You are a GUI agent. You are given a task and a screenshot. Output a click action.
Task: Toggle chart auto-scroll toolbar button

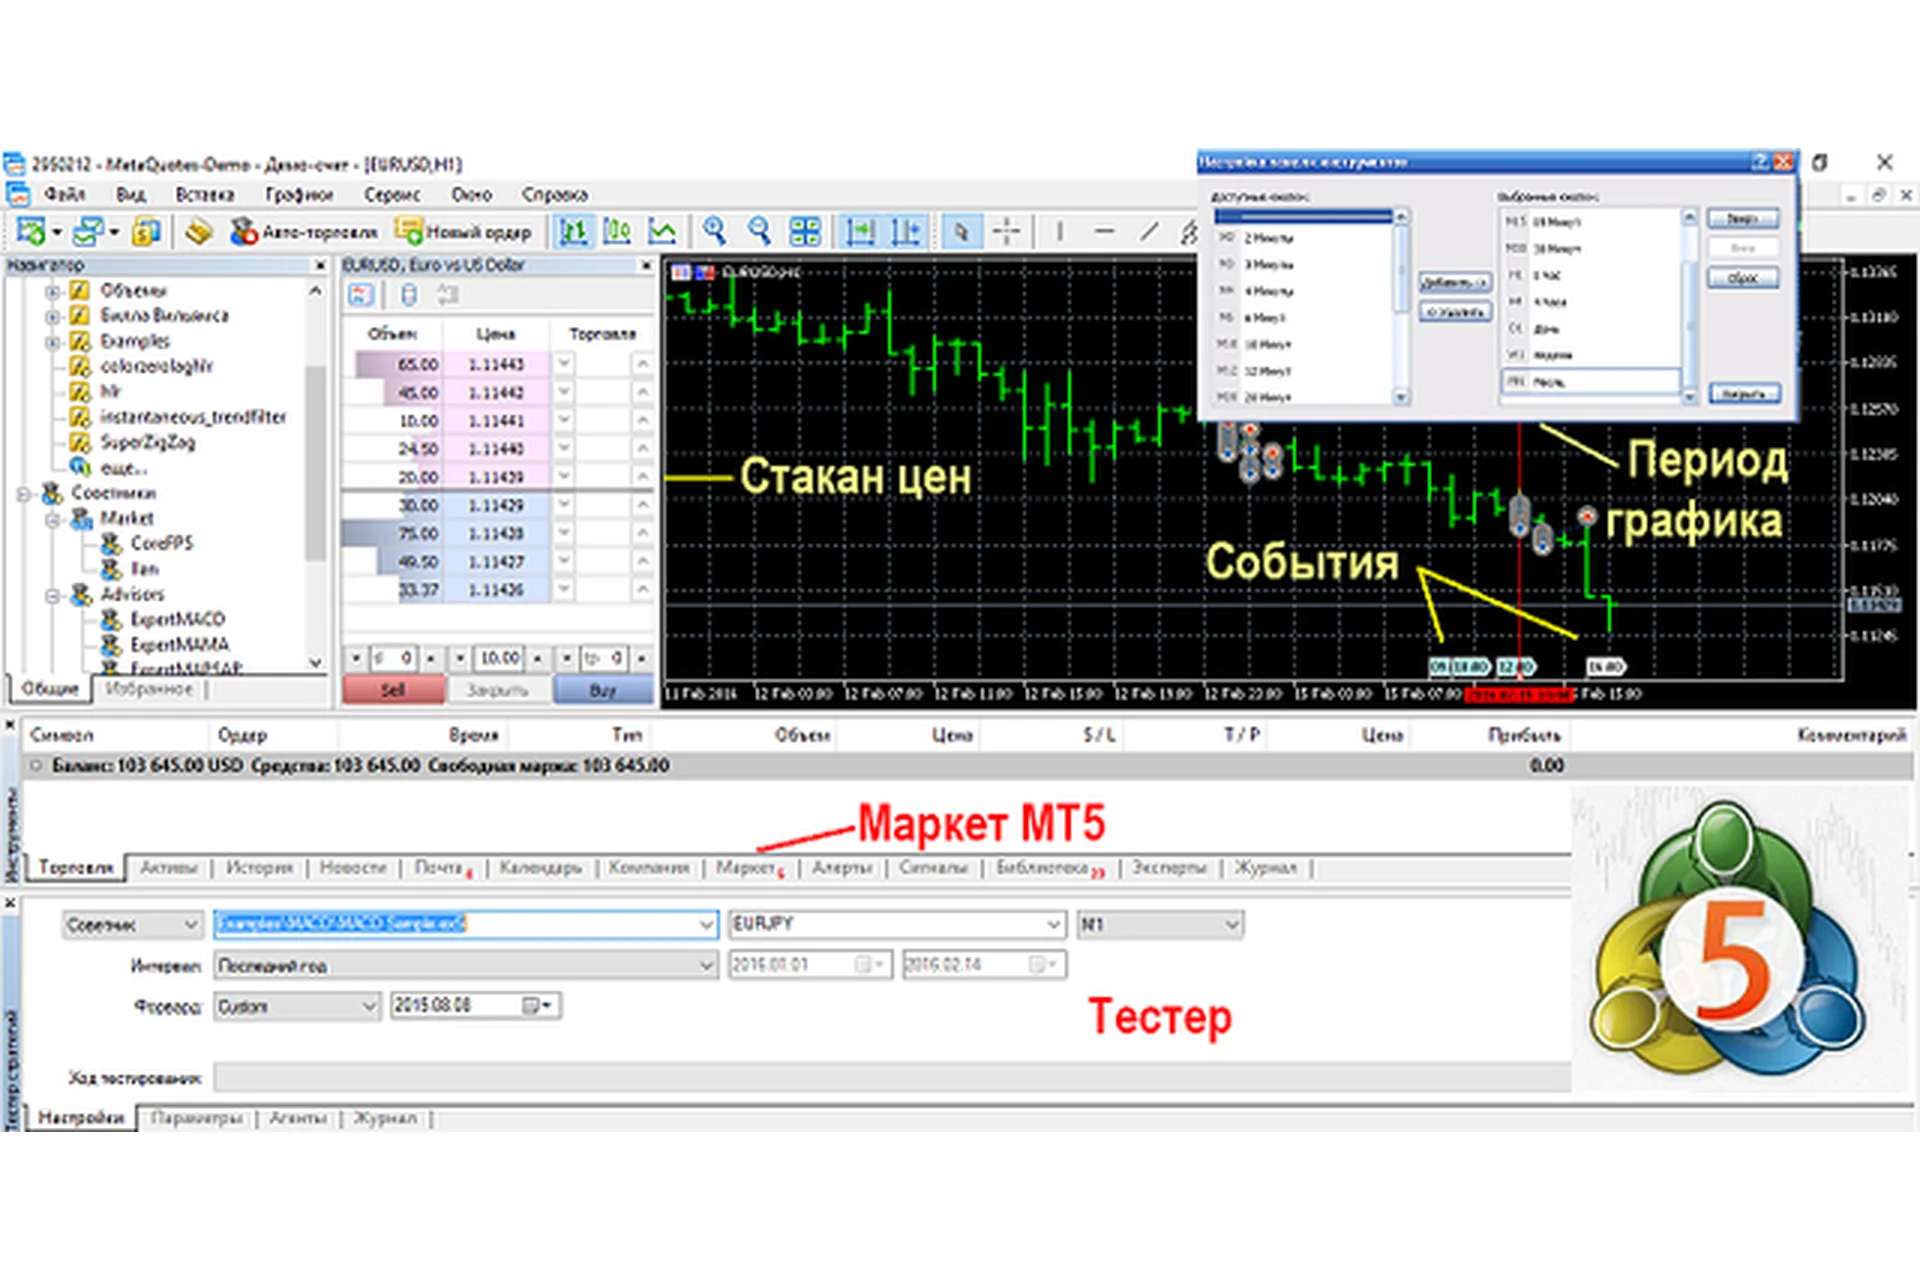coord(859,232)
